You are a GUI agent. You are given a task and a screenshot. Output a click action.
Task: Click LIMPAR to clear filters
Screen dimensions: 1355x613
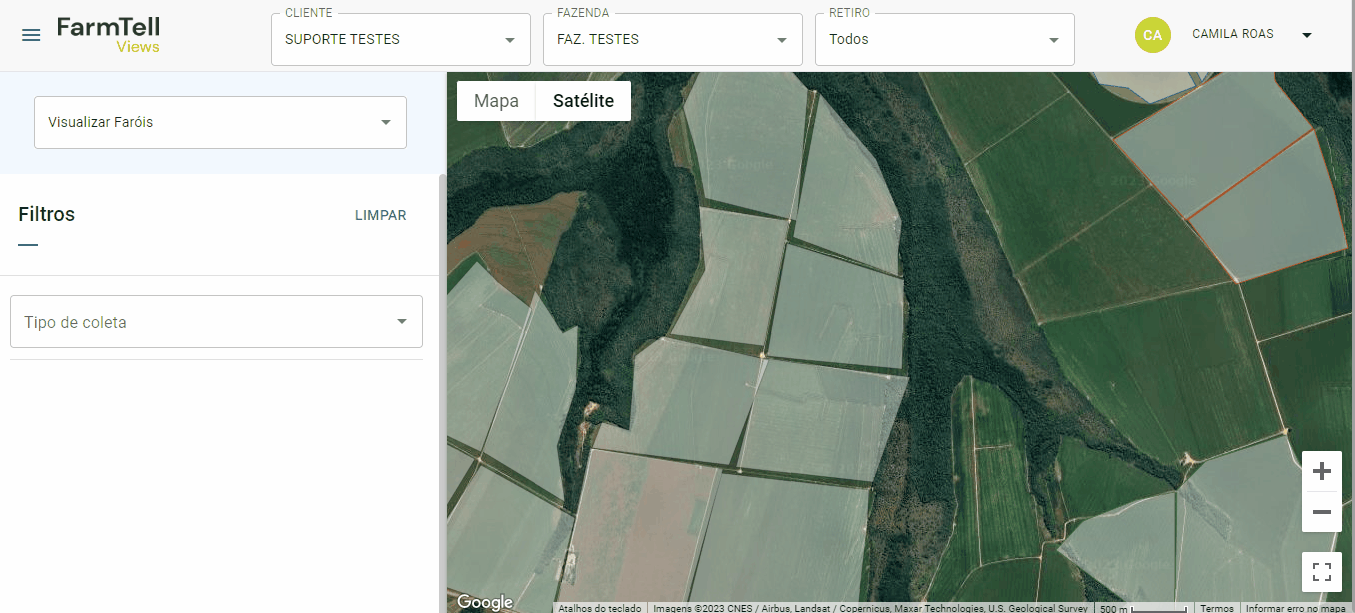point(380,215)
